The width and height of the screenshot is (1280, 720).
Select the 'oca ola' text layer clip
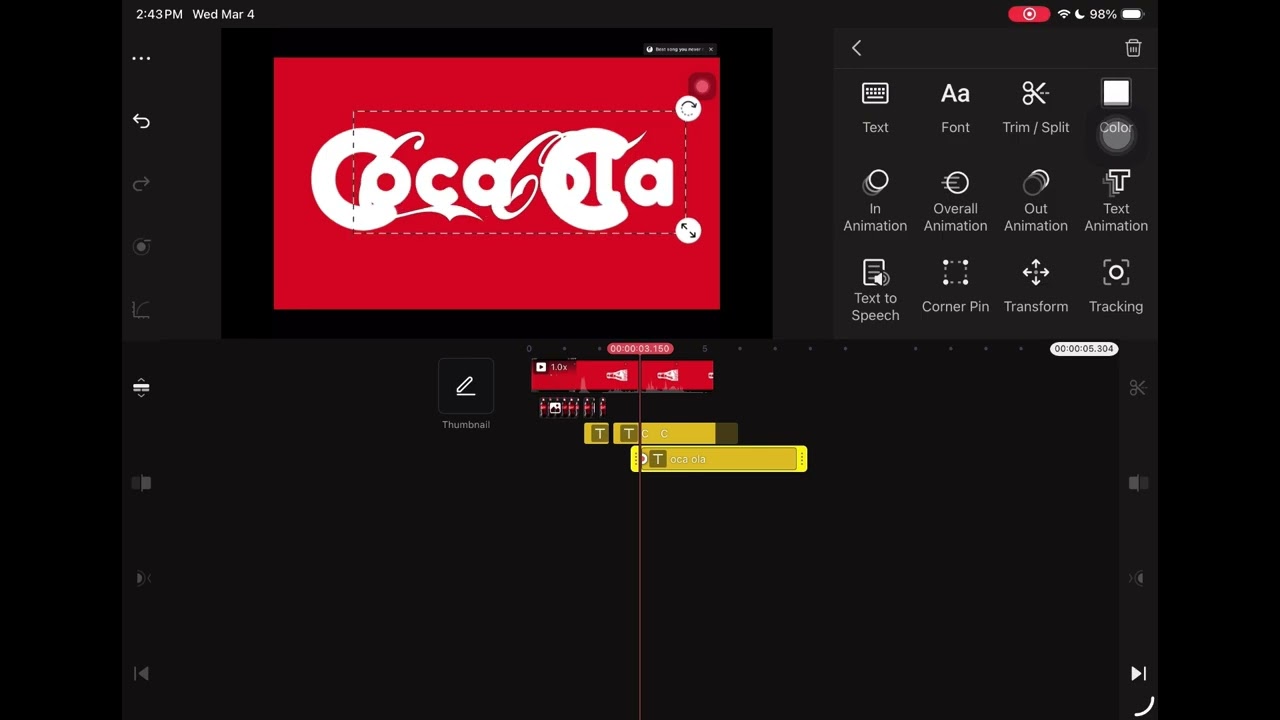[x=719, y=459]
